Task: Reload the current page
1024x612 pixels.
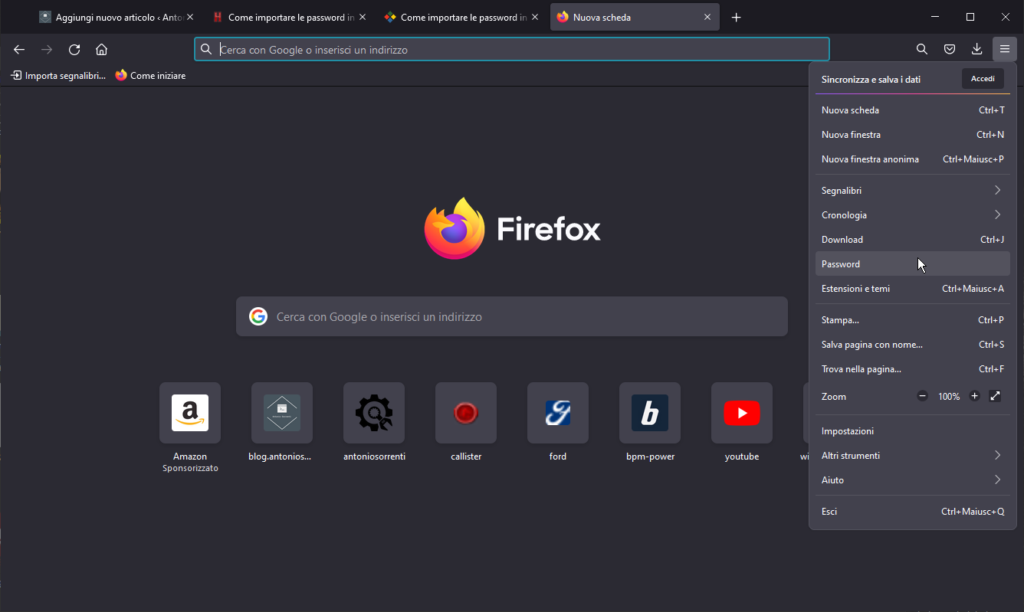Action: click(74, 50)
